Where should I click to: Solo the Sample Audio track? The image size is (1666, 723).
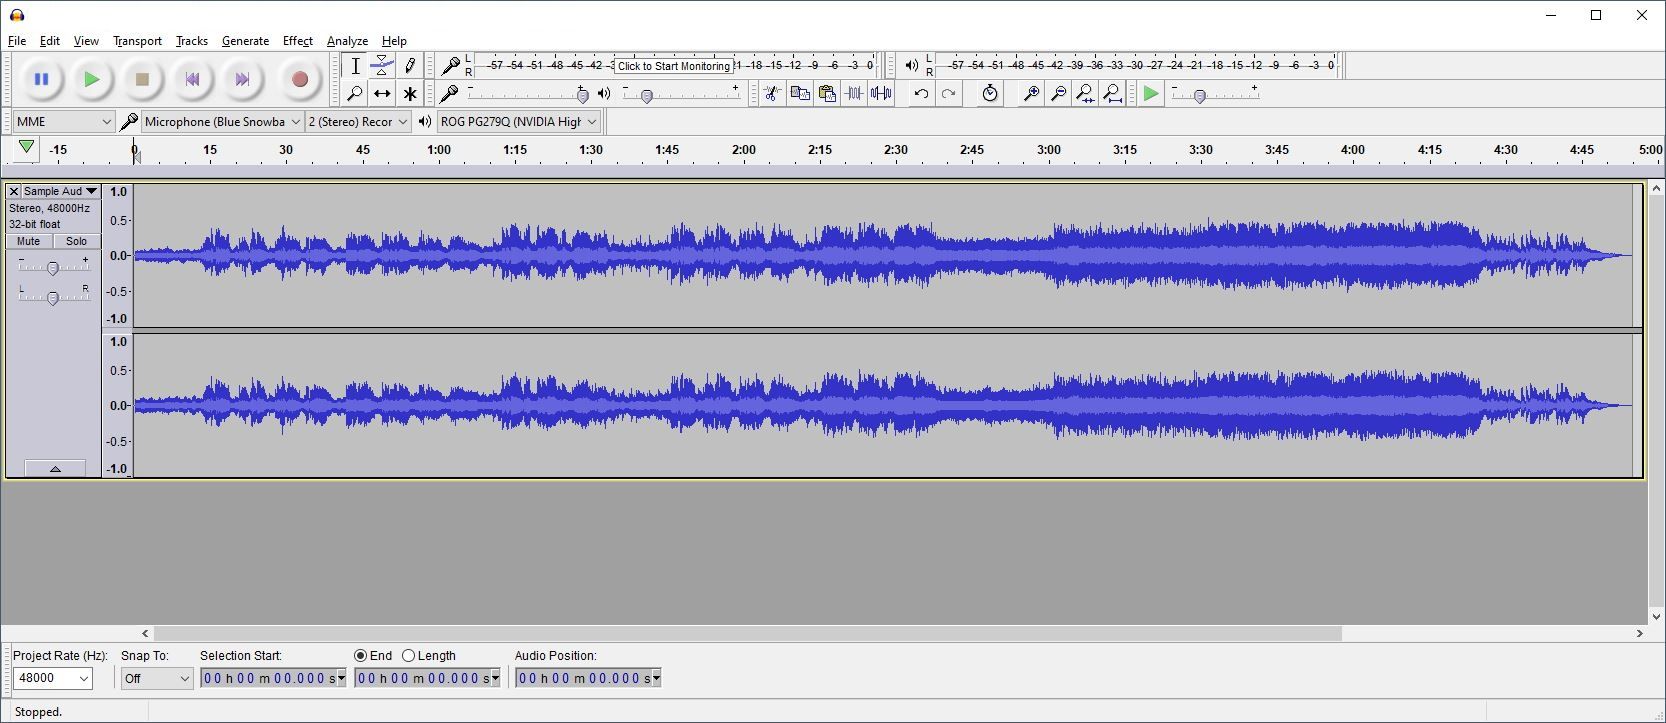[x=76, y=241]
